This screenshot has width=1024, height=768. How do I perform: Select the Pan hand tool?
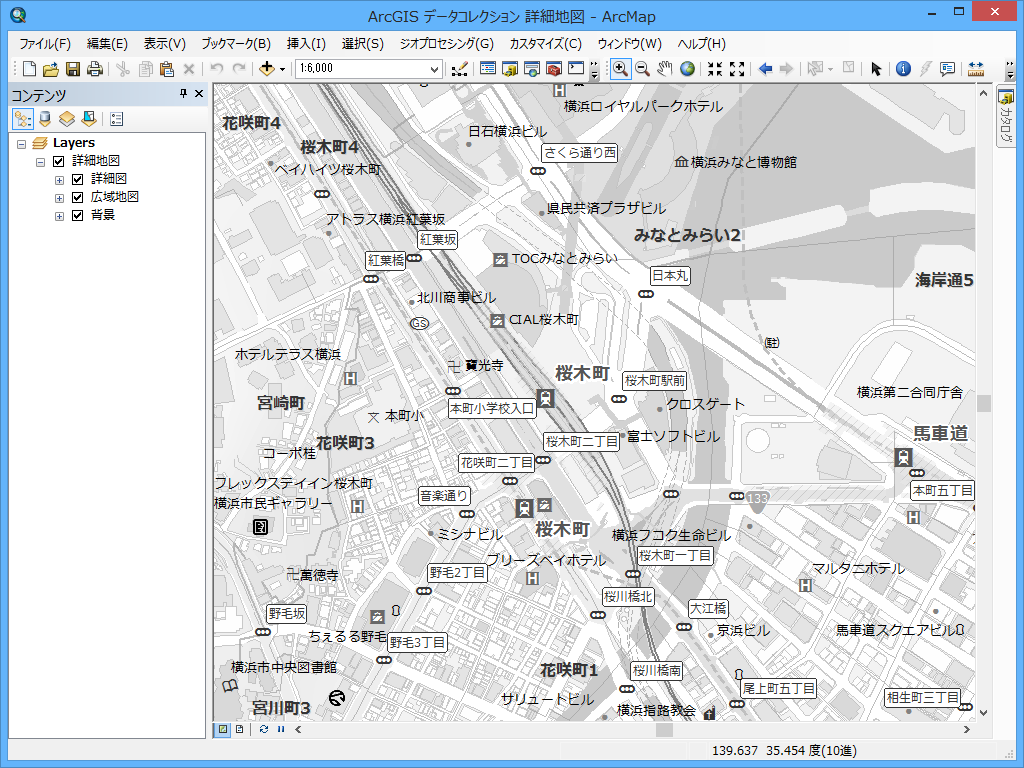point(665,69)
